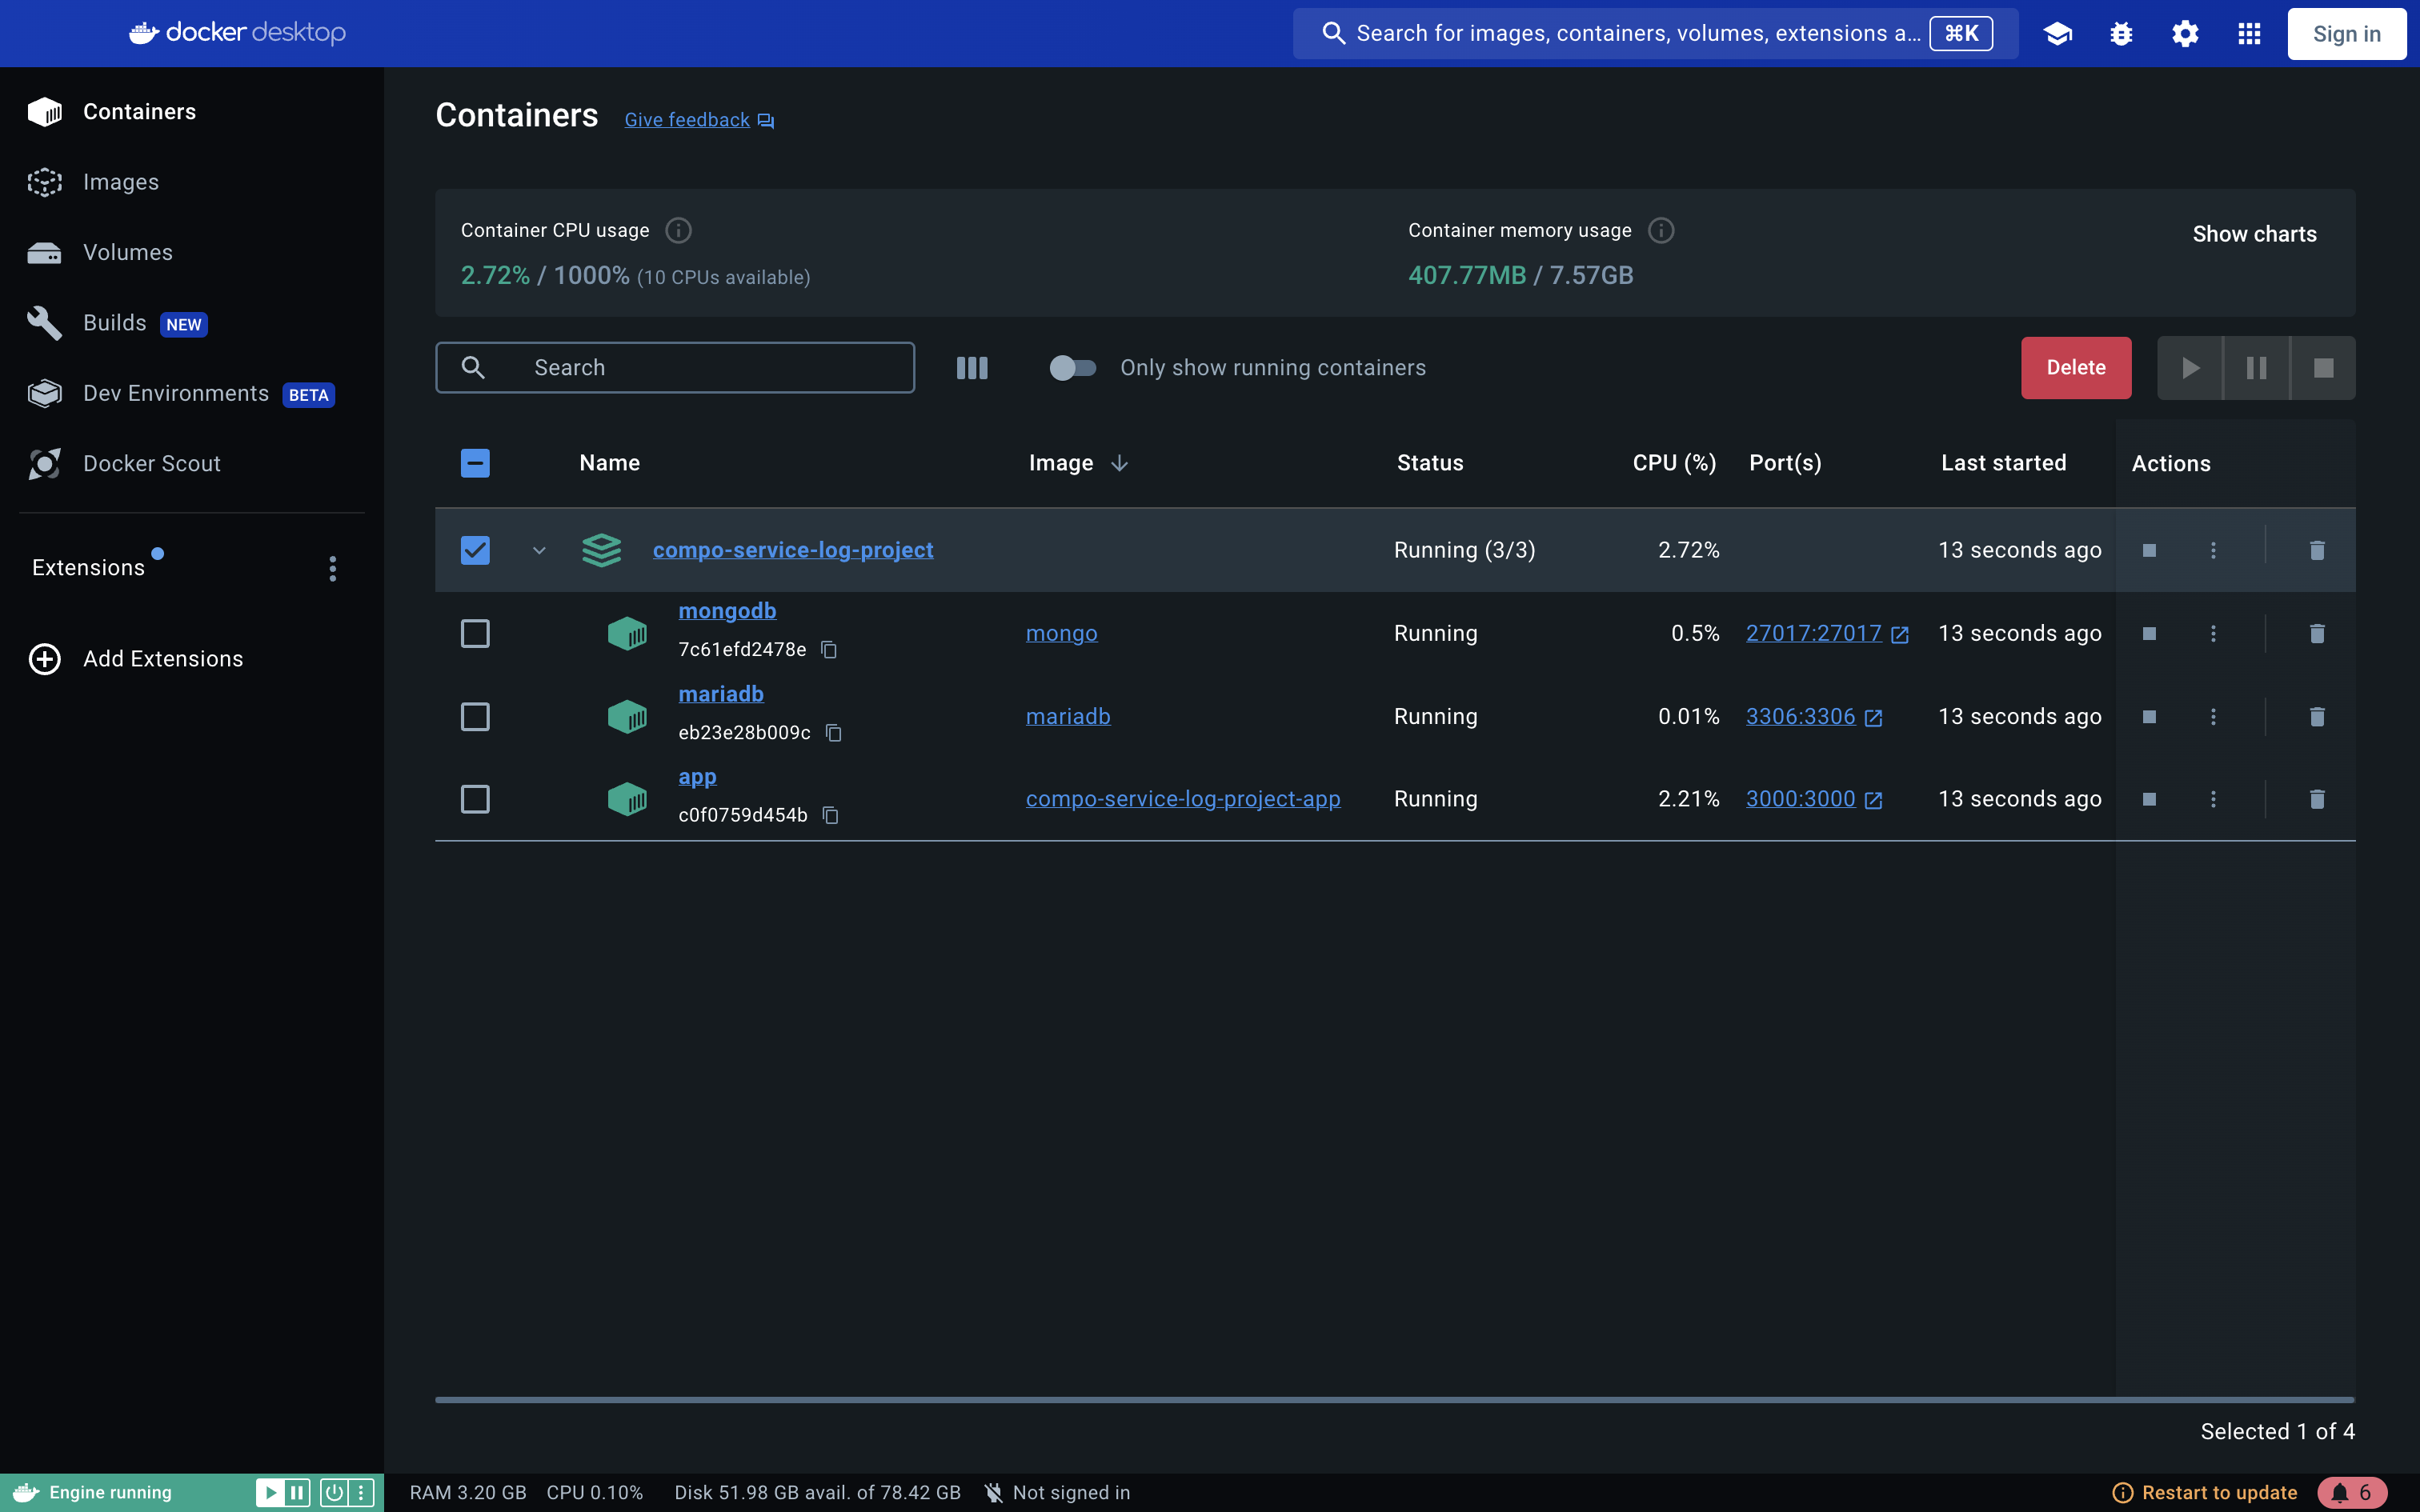Open Settings gear icon
The height and width of the screenshot is (1512, 2420).
(x=2185, y=34)
